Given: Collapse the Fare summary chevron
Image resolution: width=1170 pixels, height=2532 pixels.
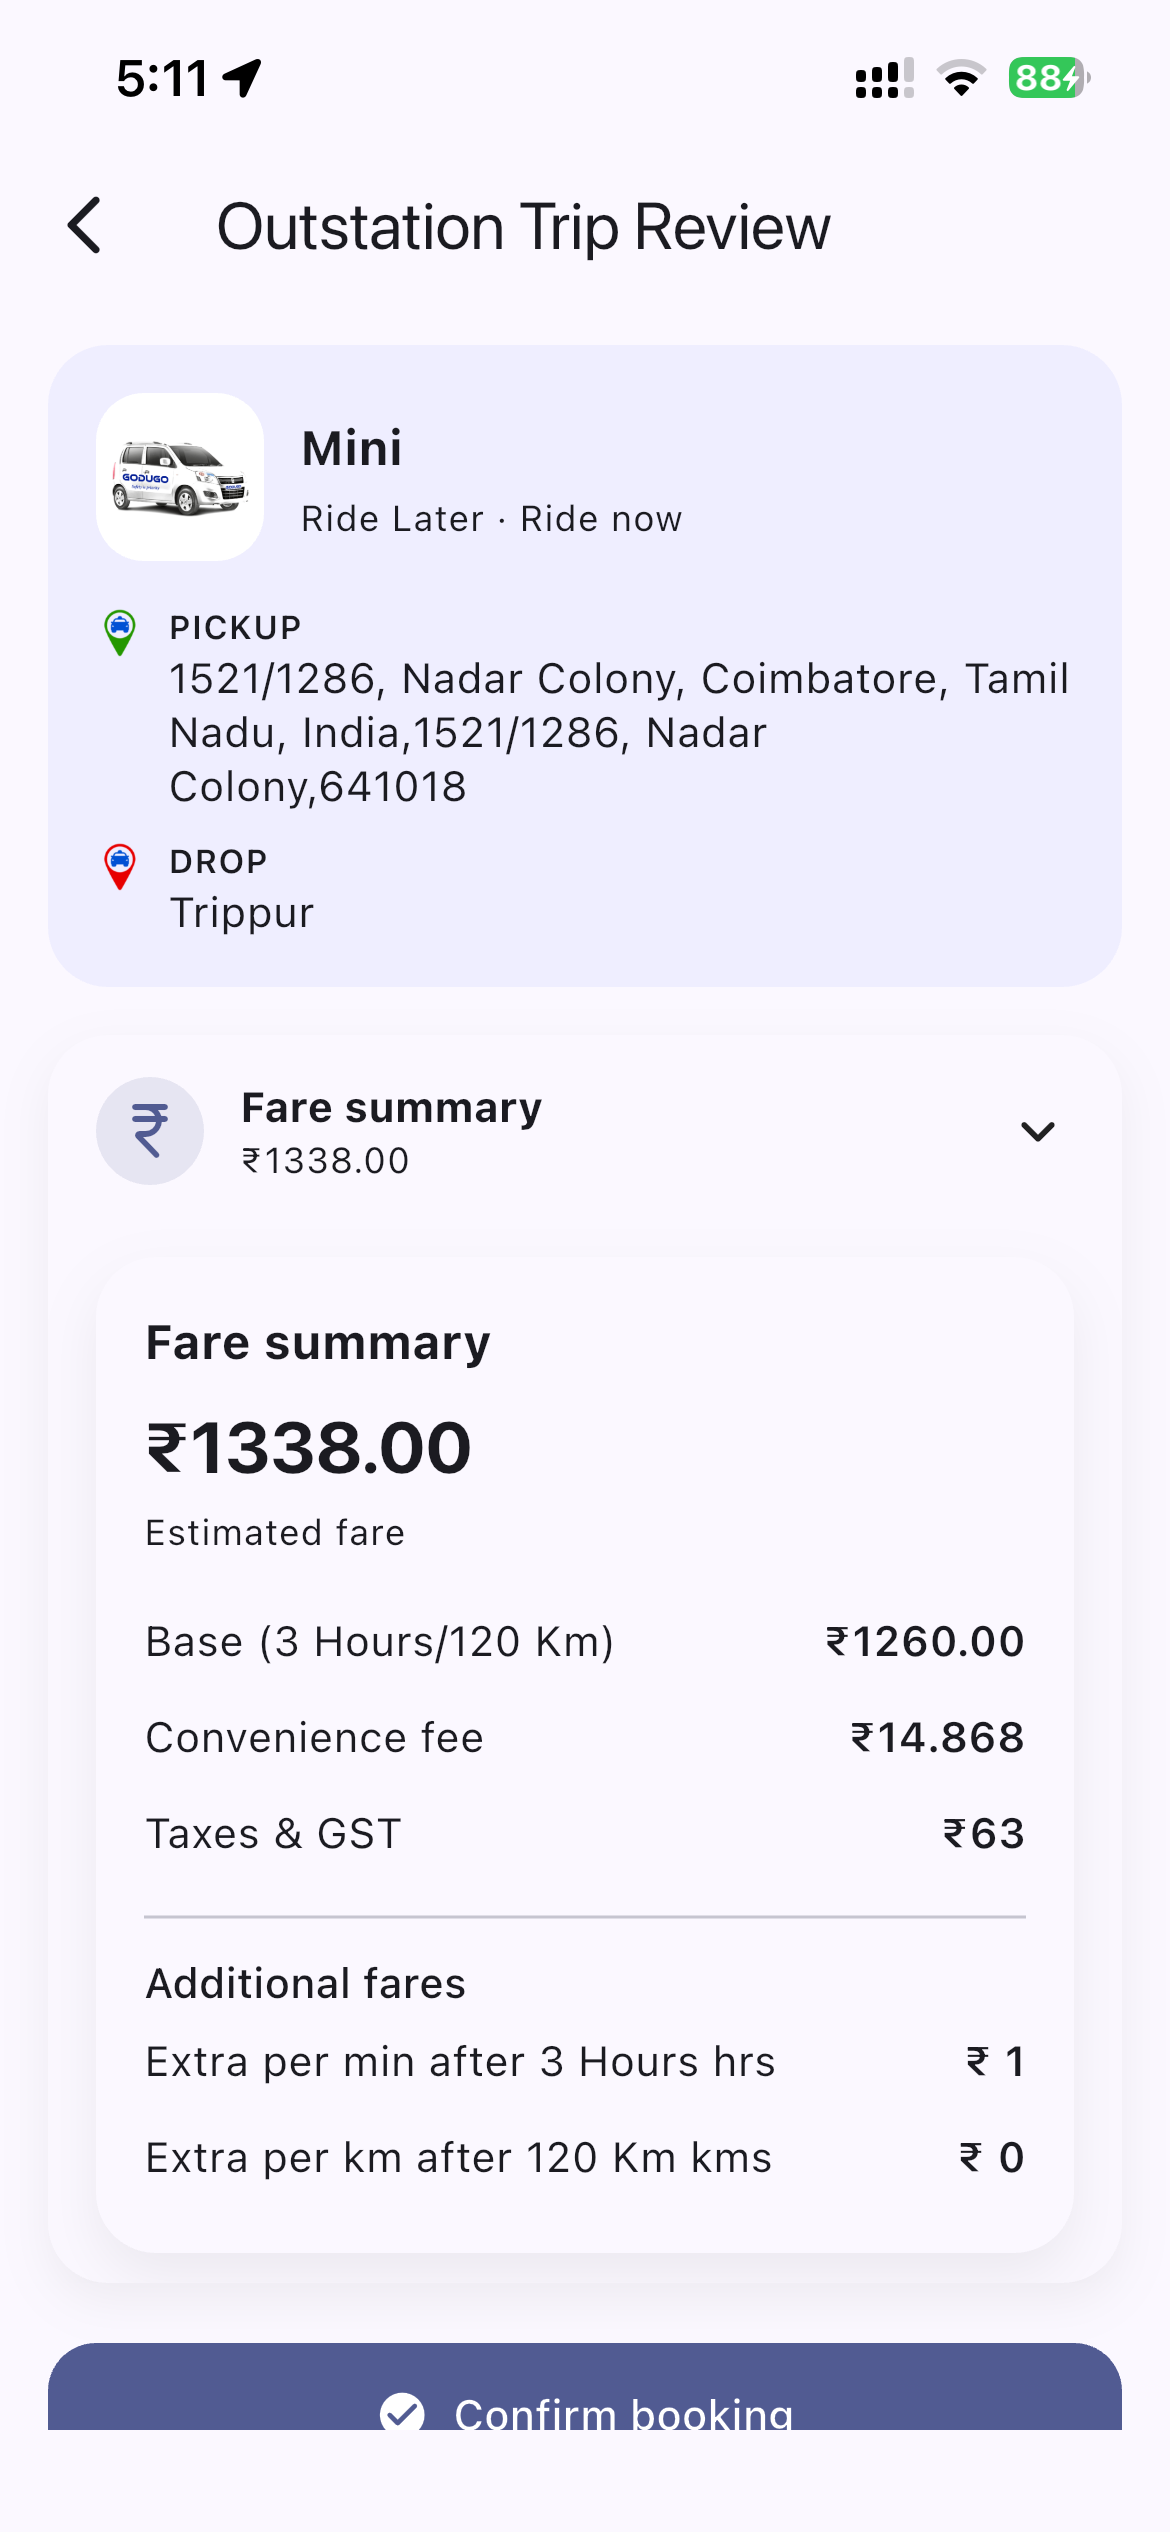Looking at the screenshot, I should [x=1038, y=1131].
